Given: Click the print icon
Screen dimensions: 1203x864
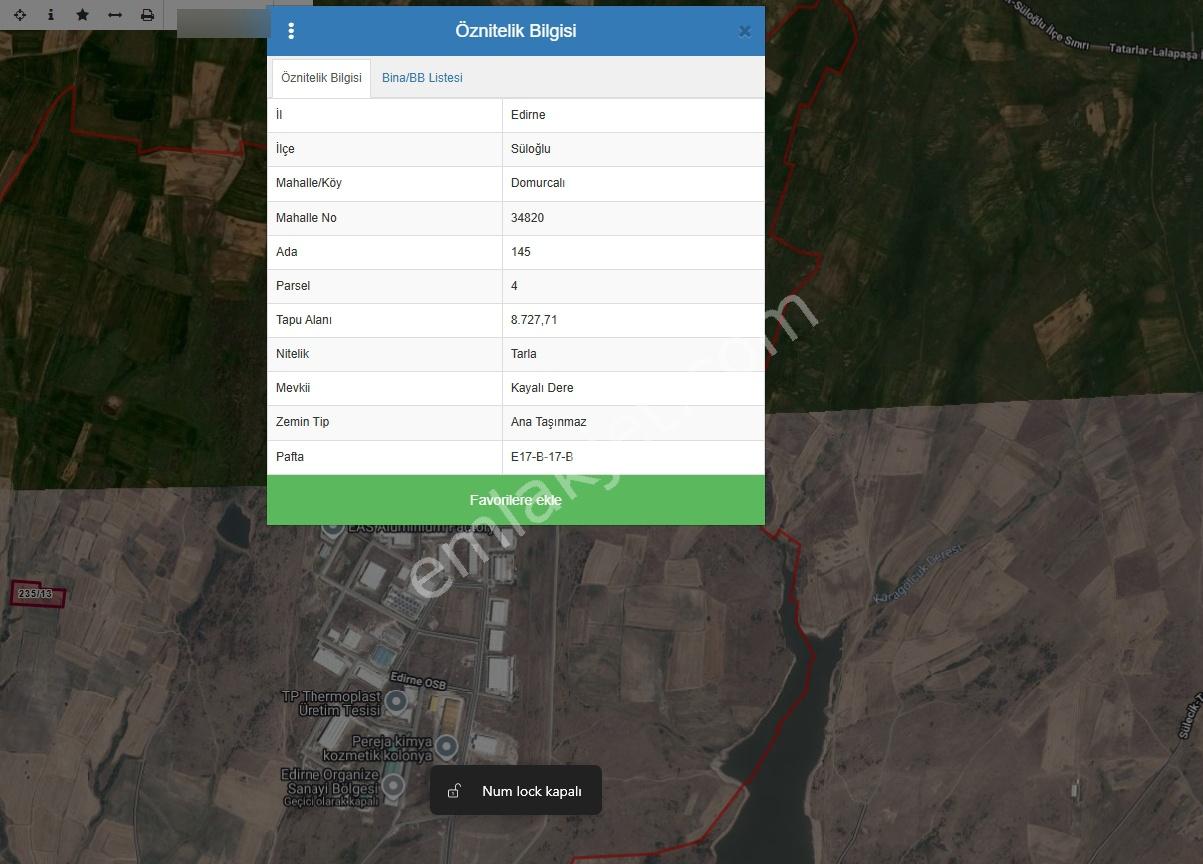Looking at the screenshot, I should click(147, 15).
